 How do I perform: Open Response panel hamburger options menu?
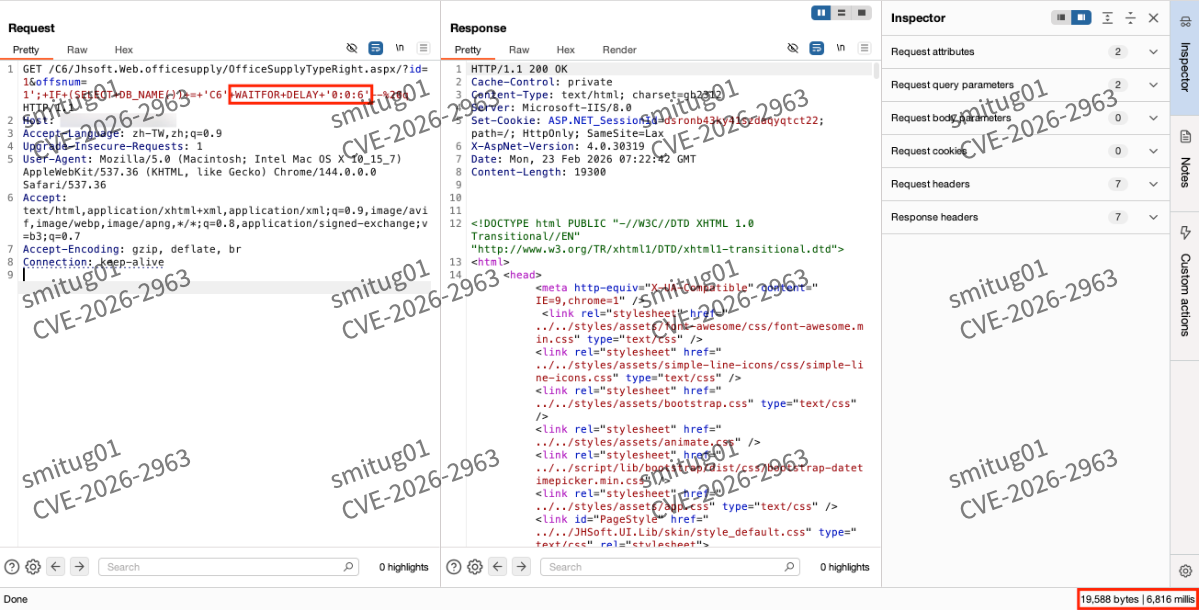pos(864,48)
